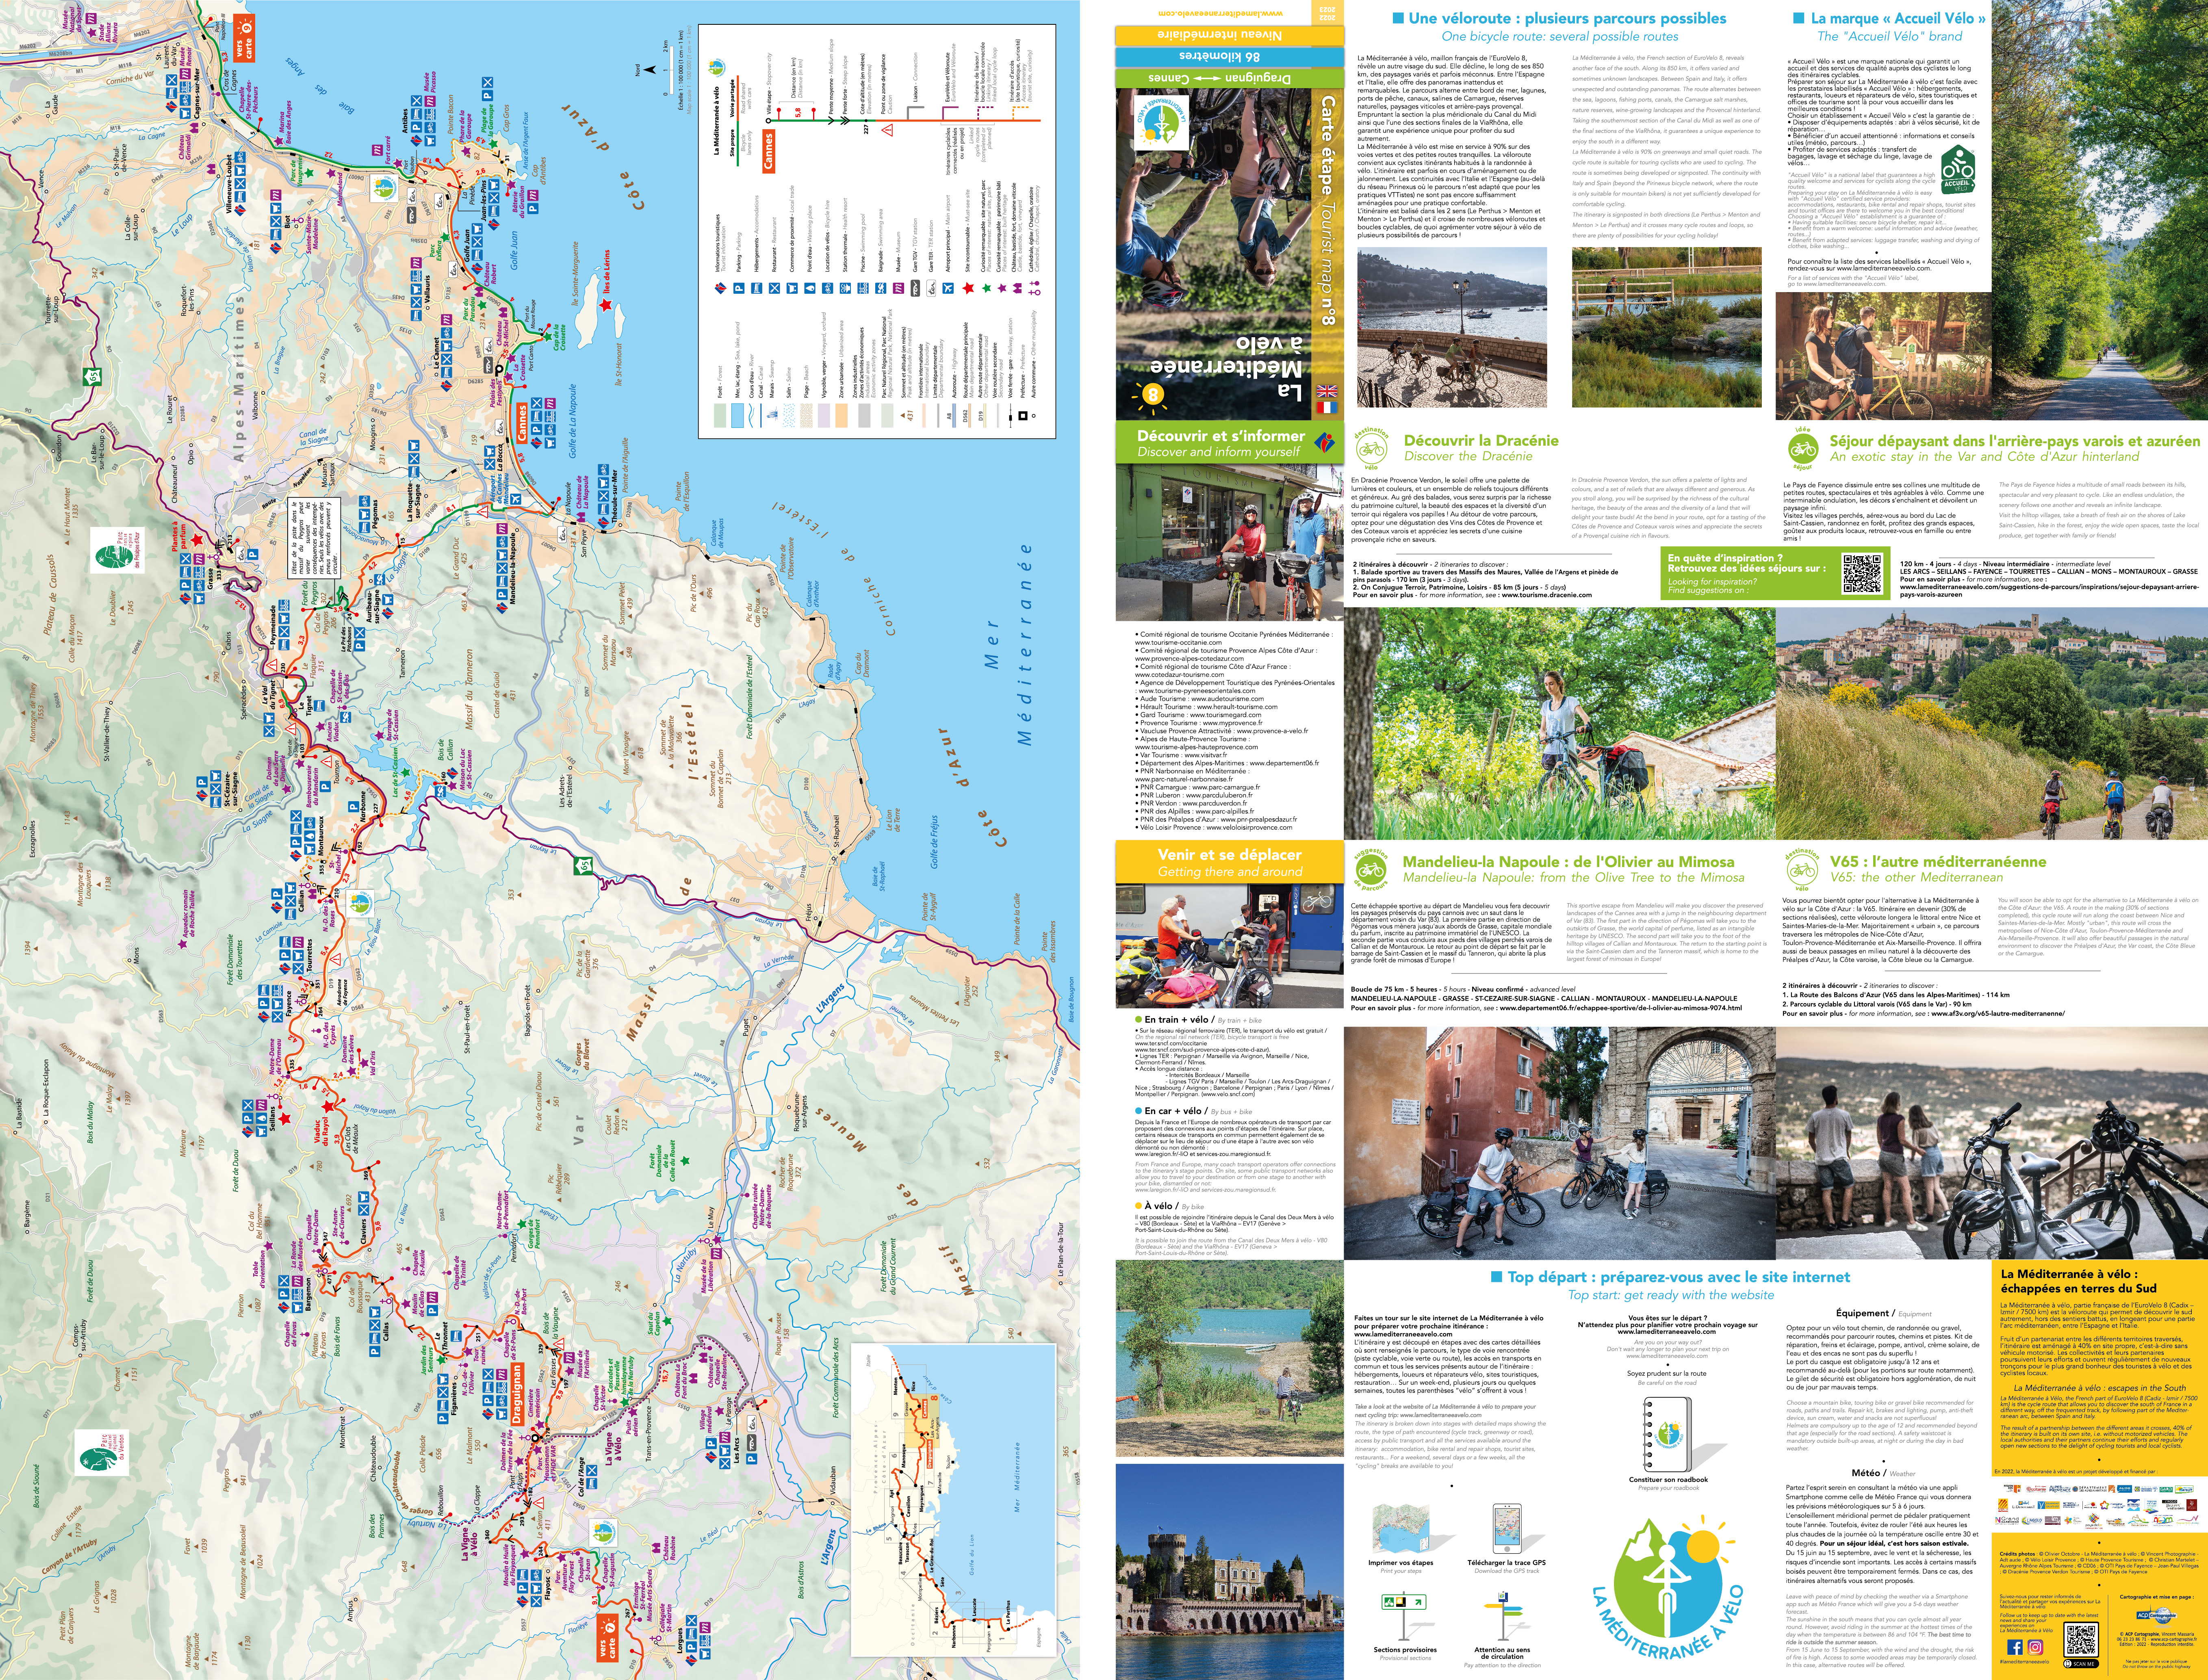Click the 'Draguignan – Cannes' green banner
The height and width of the screenshot is (1680, 2208).
1230,78
